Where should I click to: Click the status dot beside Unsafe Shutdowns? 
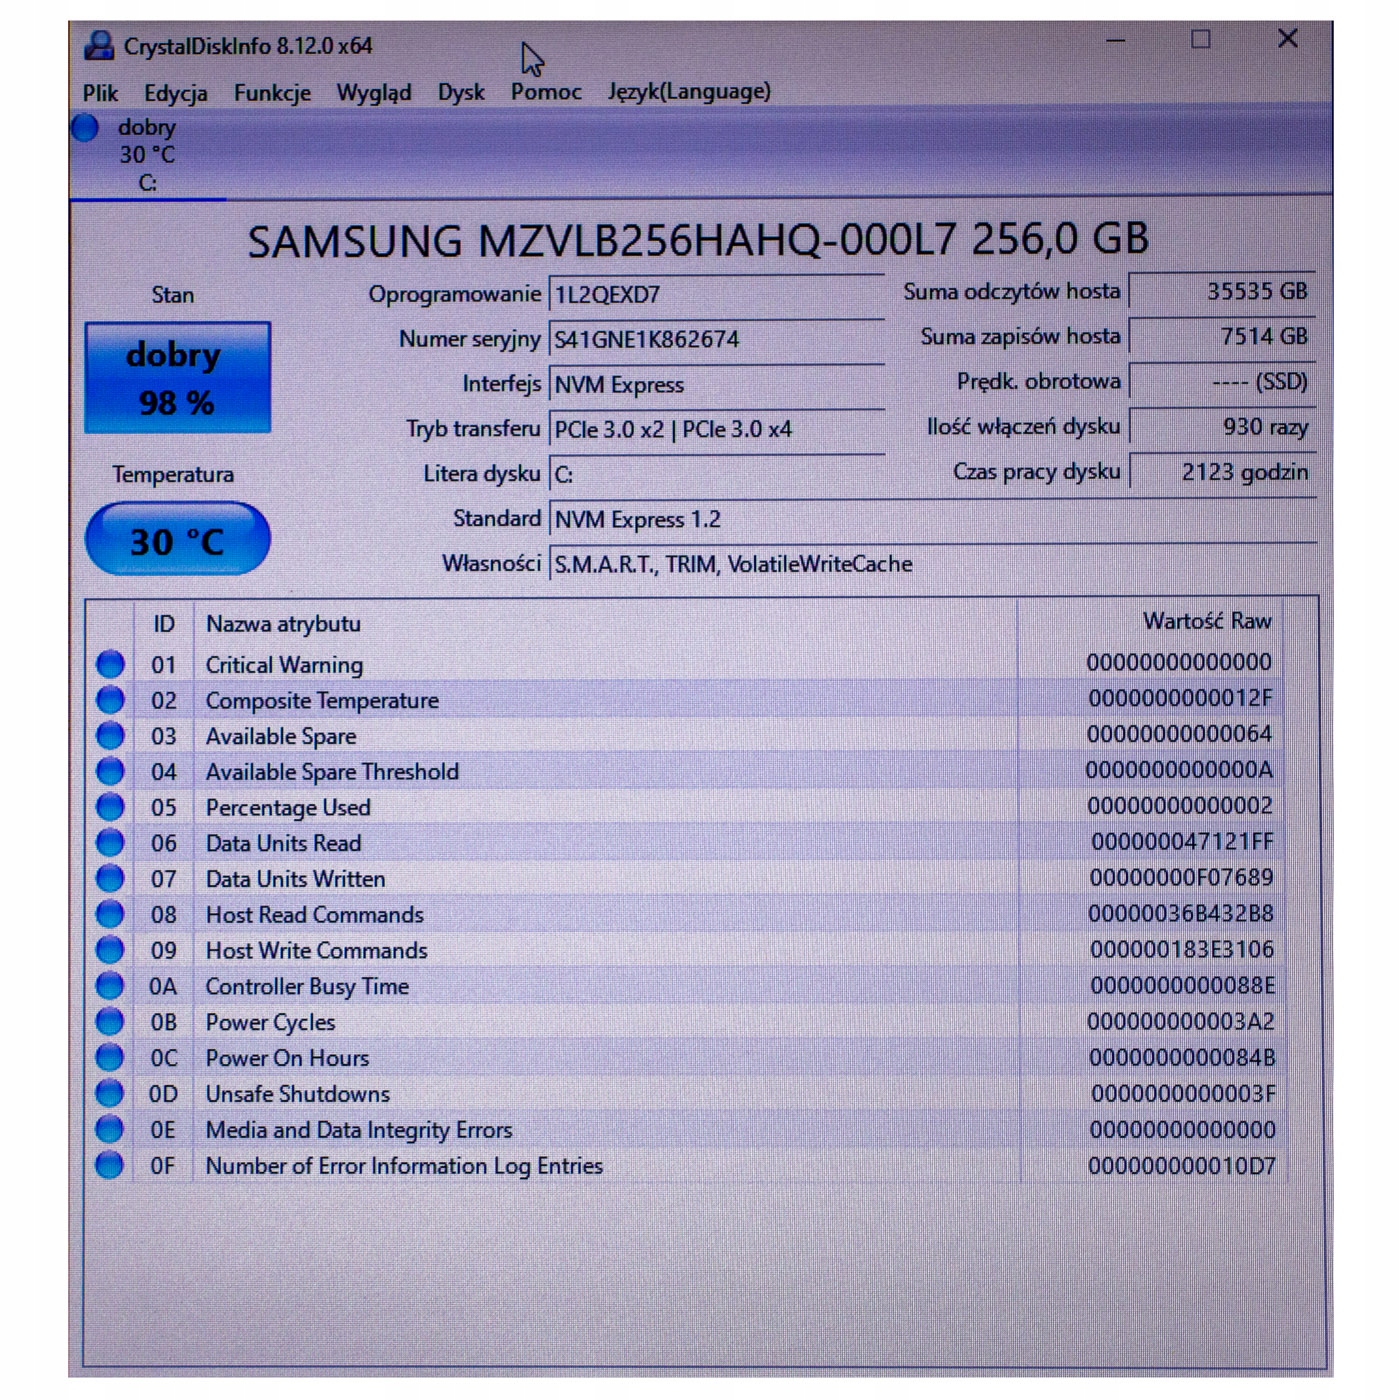109,1093
